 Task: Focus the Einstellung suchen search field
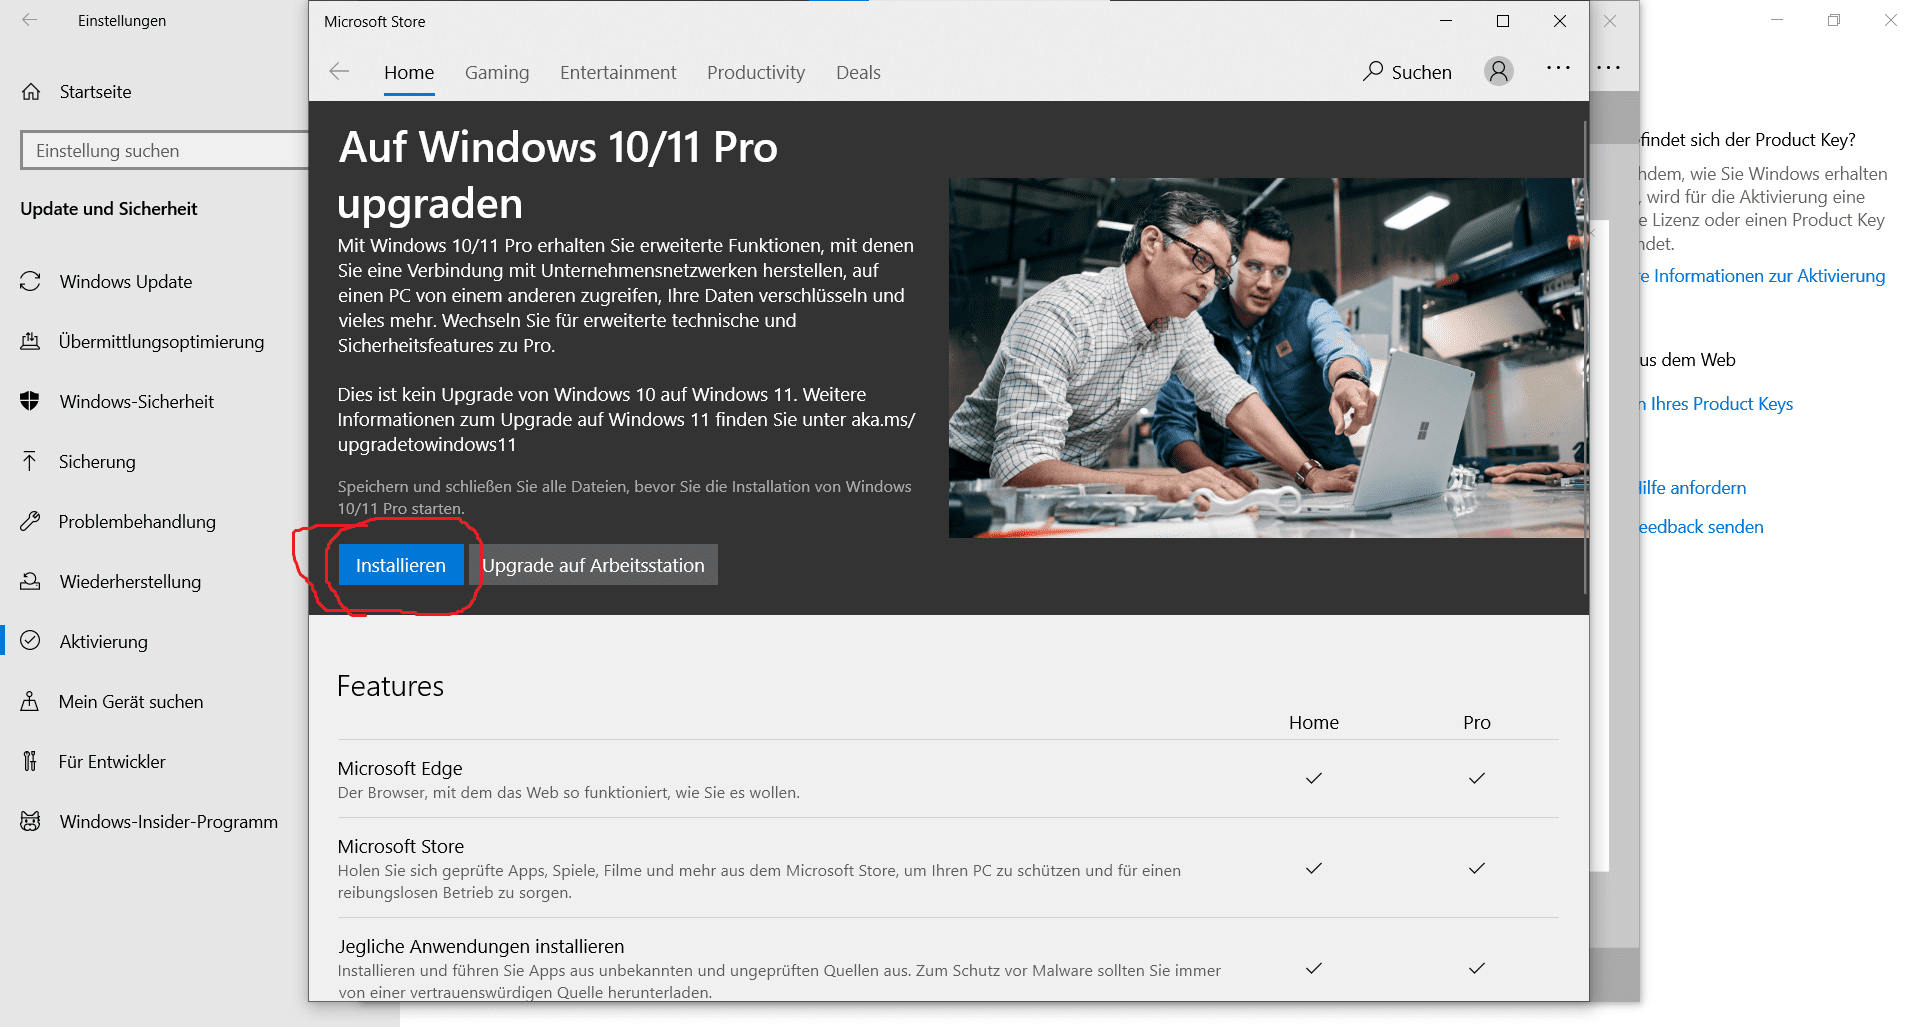point(165,151)
